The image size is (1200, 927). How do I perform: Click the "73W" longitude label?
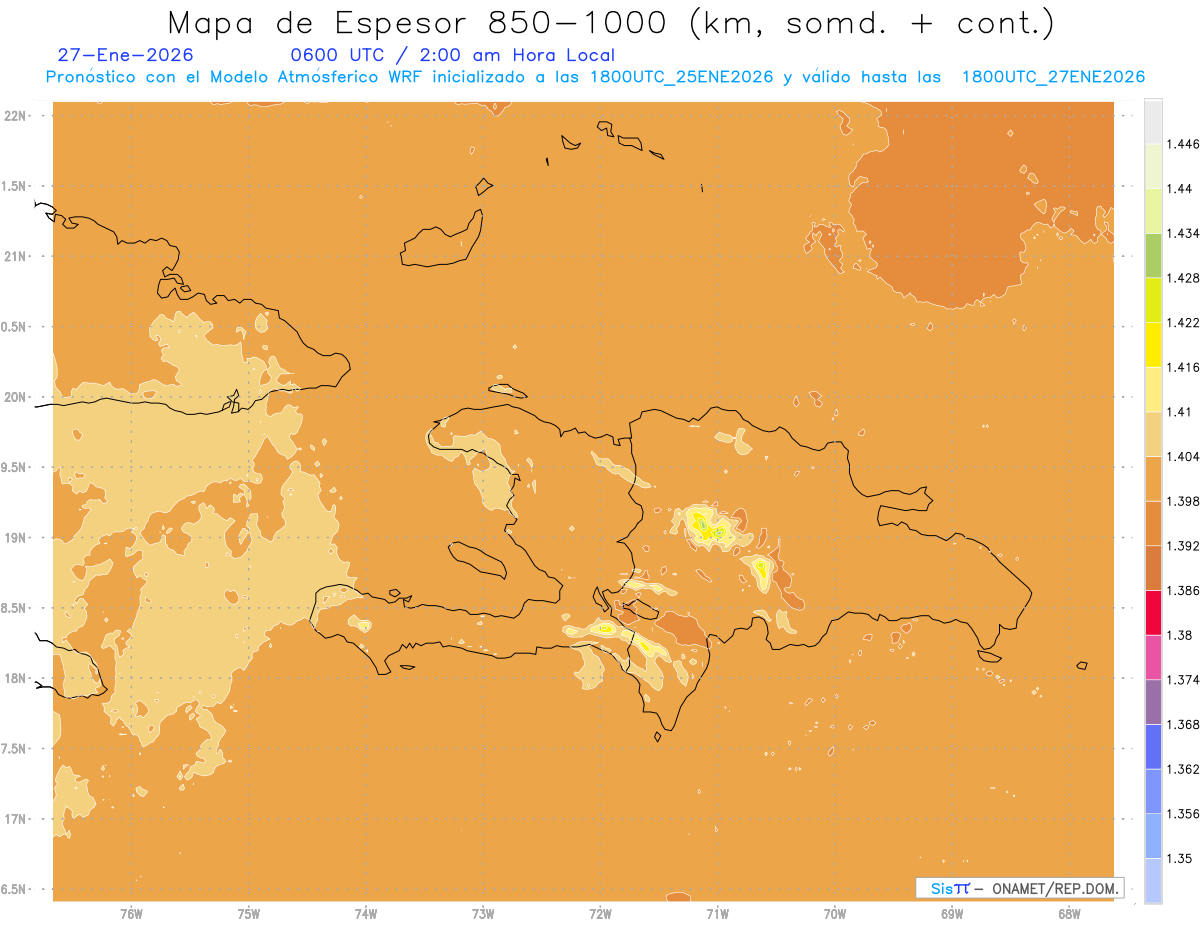pyautogui.click(x=483, y=914)
